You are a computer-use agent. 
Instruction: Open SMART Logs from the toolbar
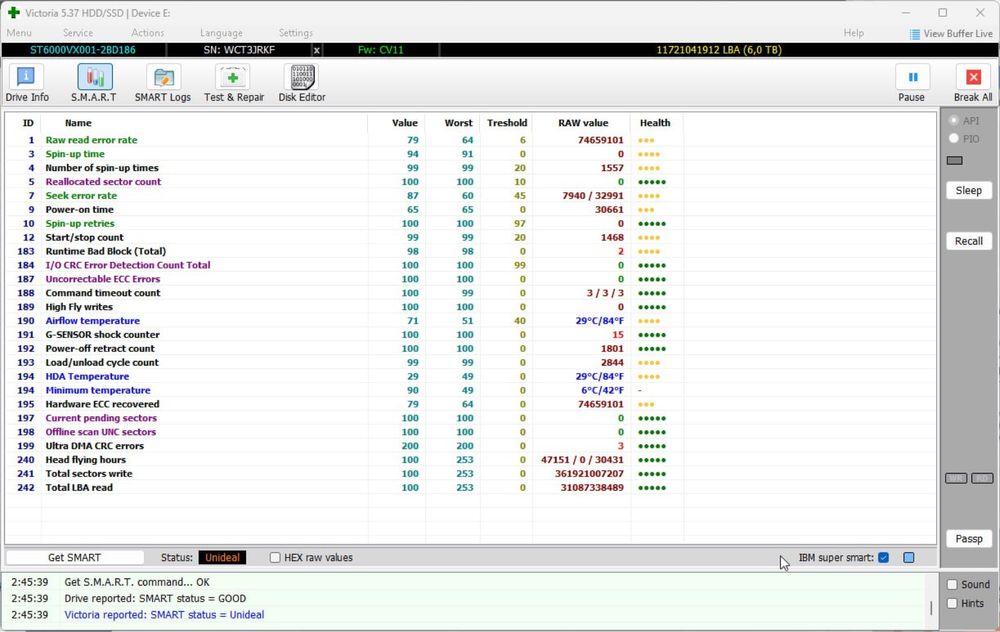click(x=162, y=82)
